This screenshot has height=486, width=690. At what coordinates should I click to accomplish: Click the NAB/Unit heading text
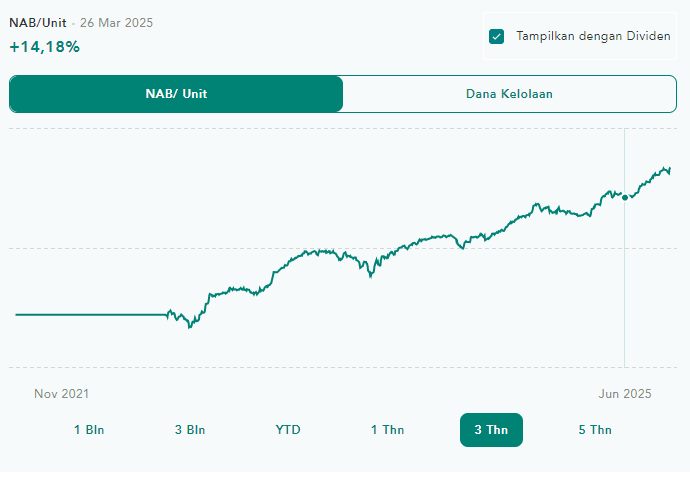coord(38,22)
